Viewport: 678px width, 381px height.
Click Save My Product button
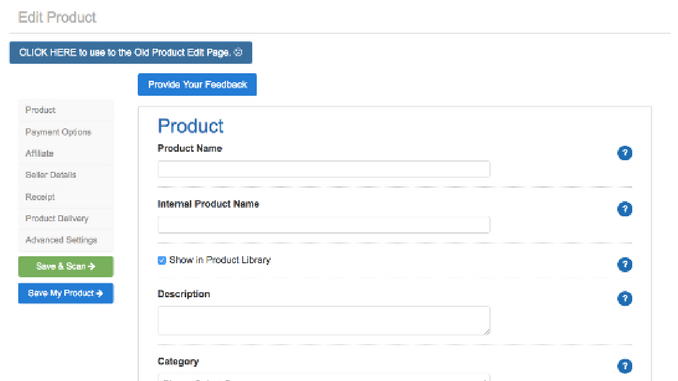coord(66,293)
